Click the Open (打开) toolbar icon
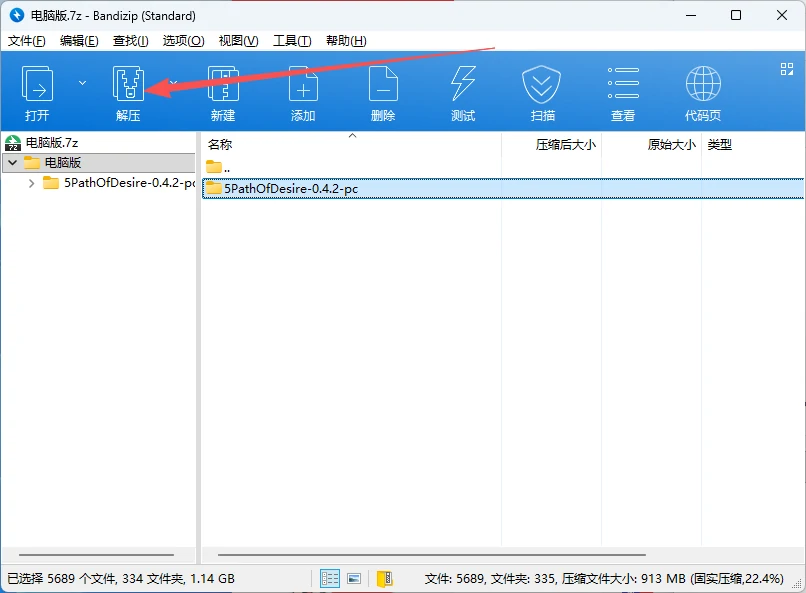 37,84
